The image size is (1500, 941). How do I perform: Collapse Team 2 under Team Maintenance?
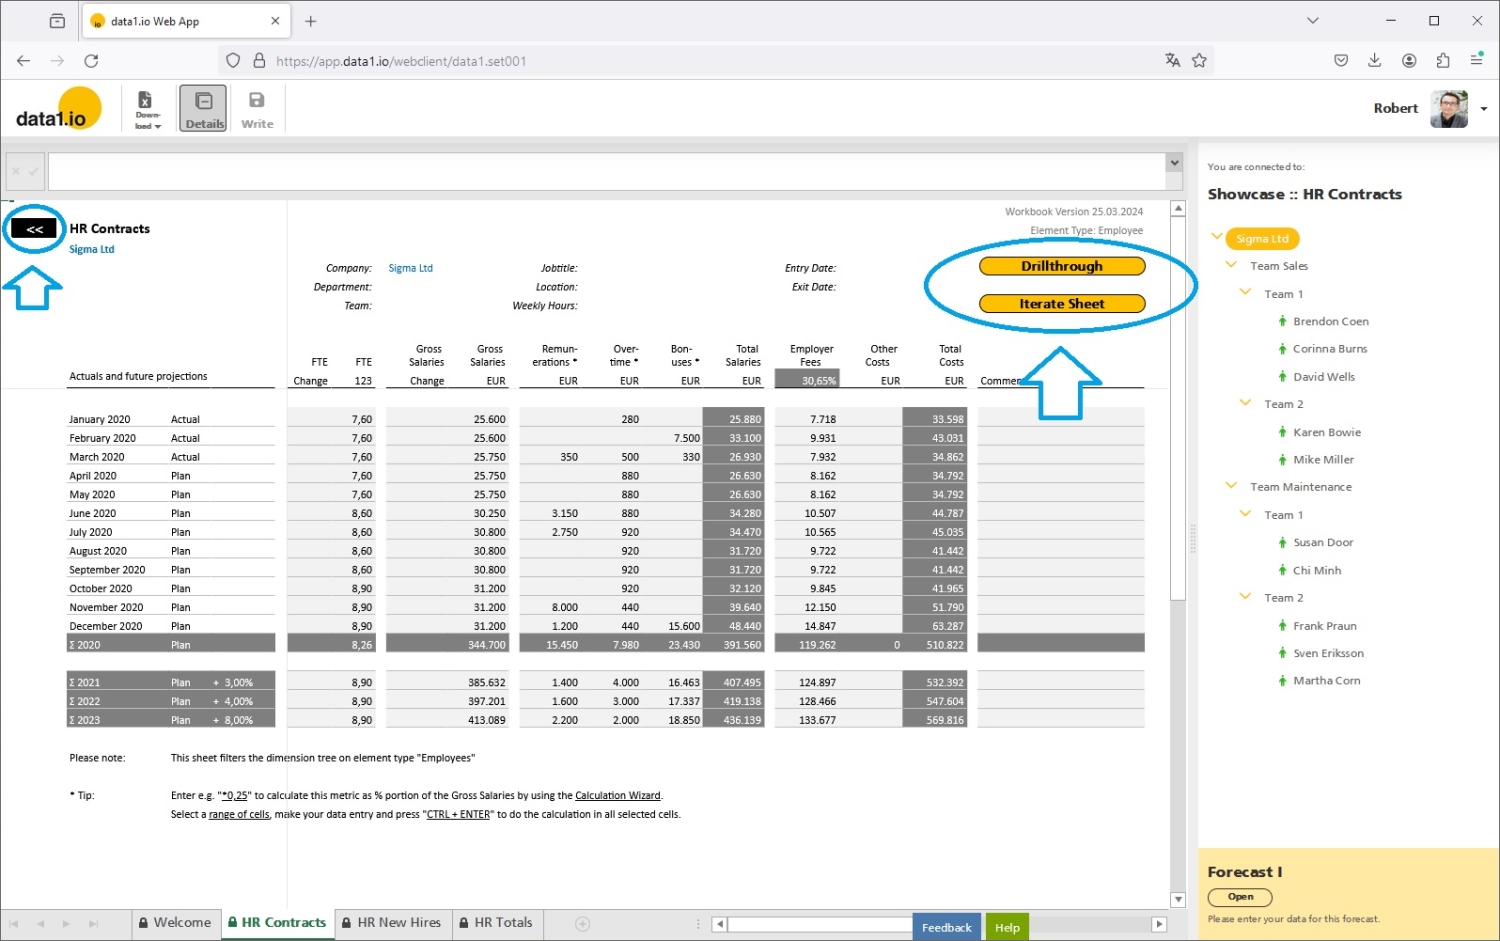[1245, 596]
